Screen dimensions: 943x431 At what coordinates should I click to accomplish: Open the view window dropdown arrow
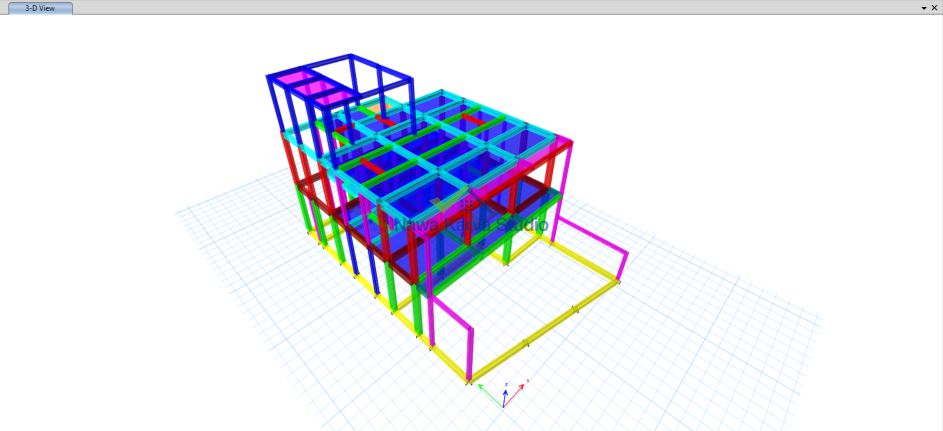click(923, 7)
